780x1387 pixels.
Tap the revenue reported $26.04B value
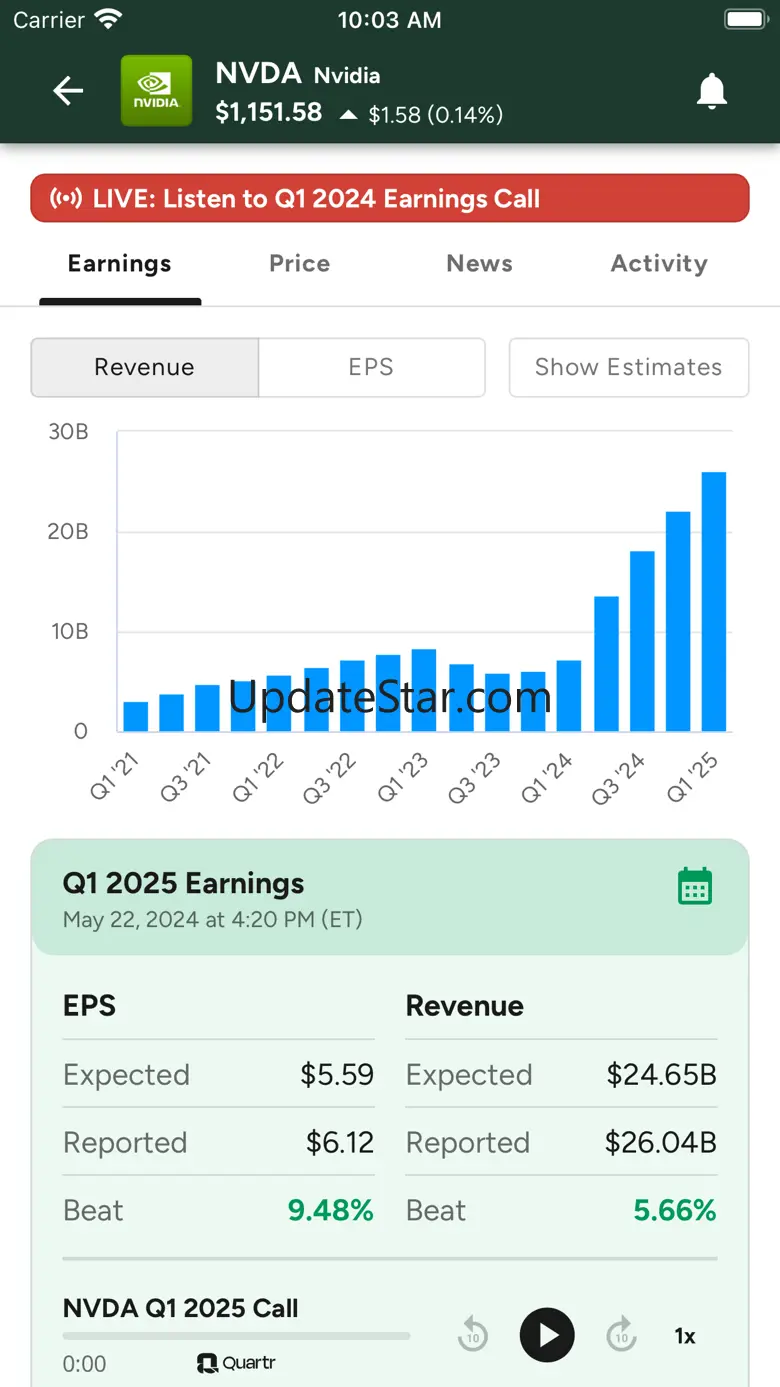[x=661, y=1142]
